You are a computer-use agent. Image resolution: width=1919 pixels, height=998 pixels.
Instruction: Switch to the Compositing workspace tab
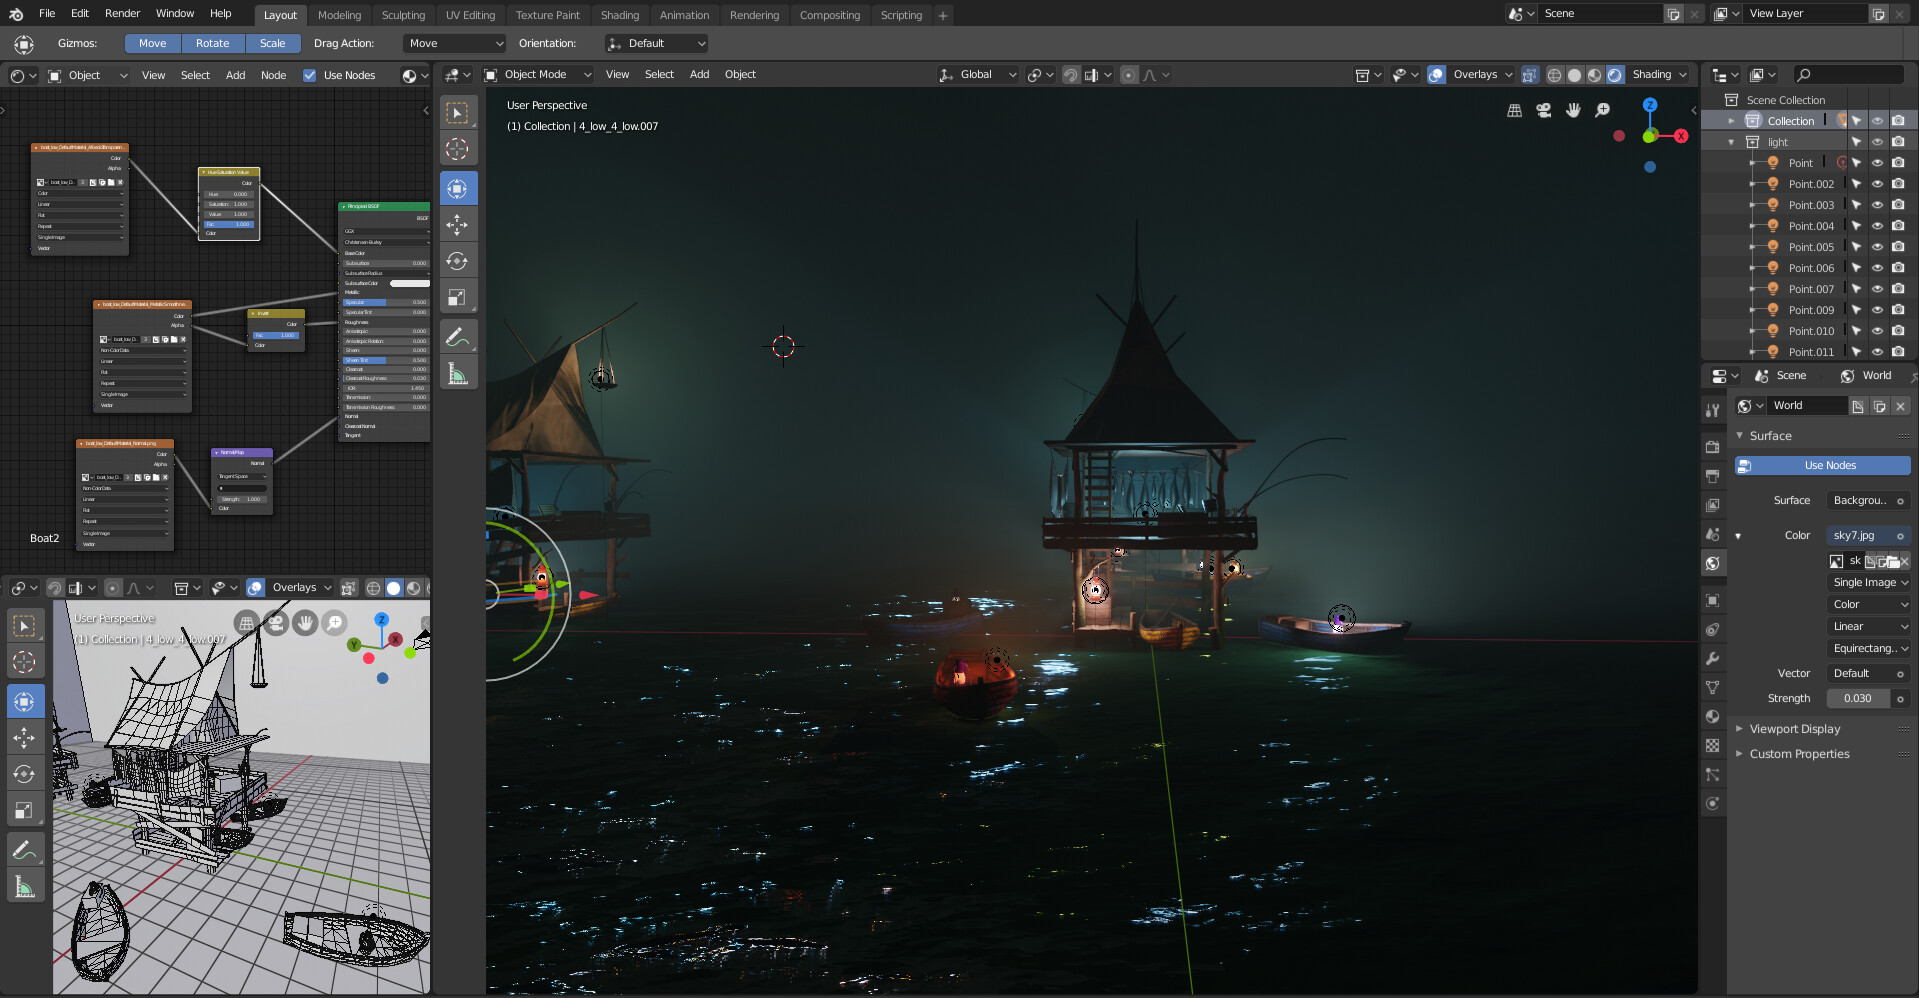tap(829, 15)
